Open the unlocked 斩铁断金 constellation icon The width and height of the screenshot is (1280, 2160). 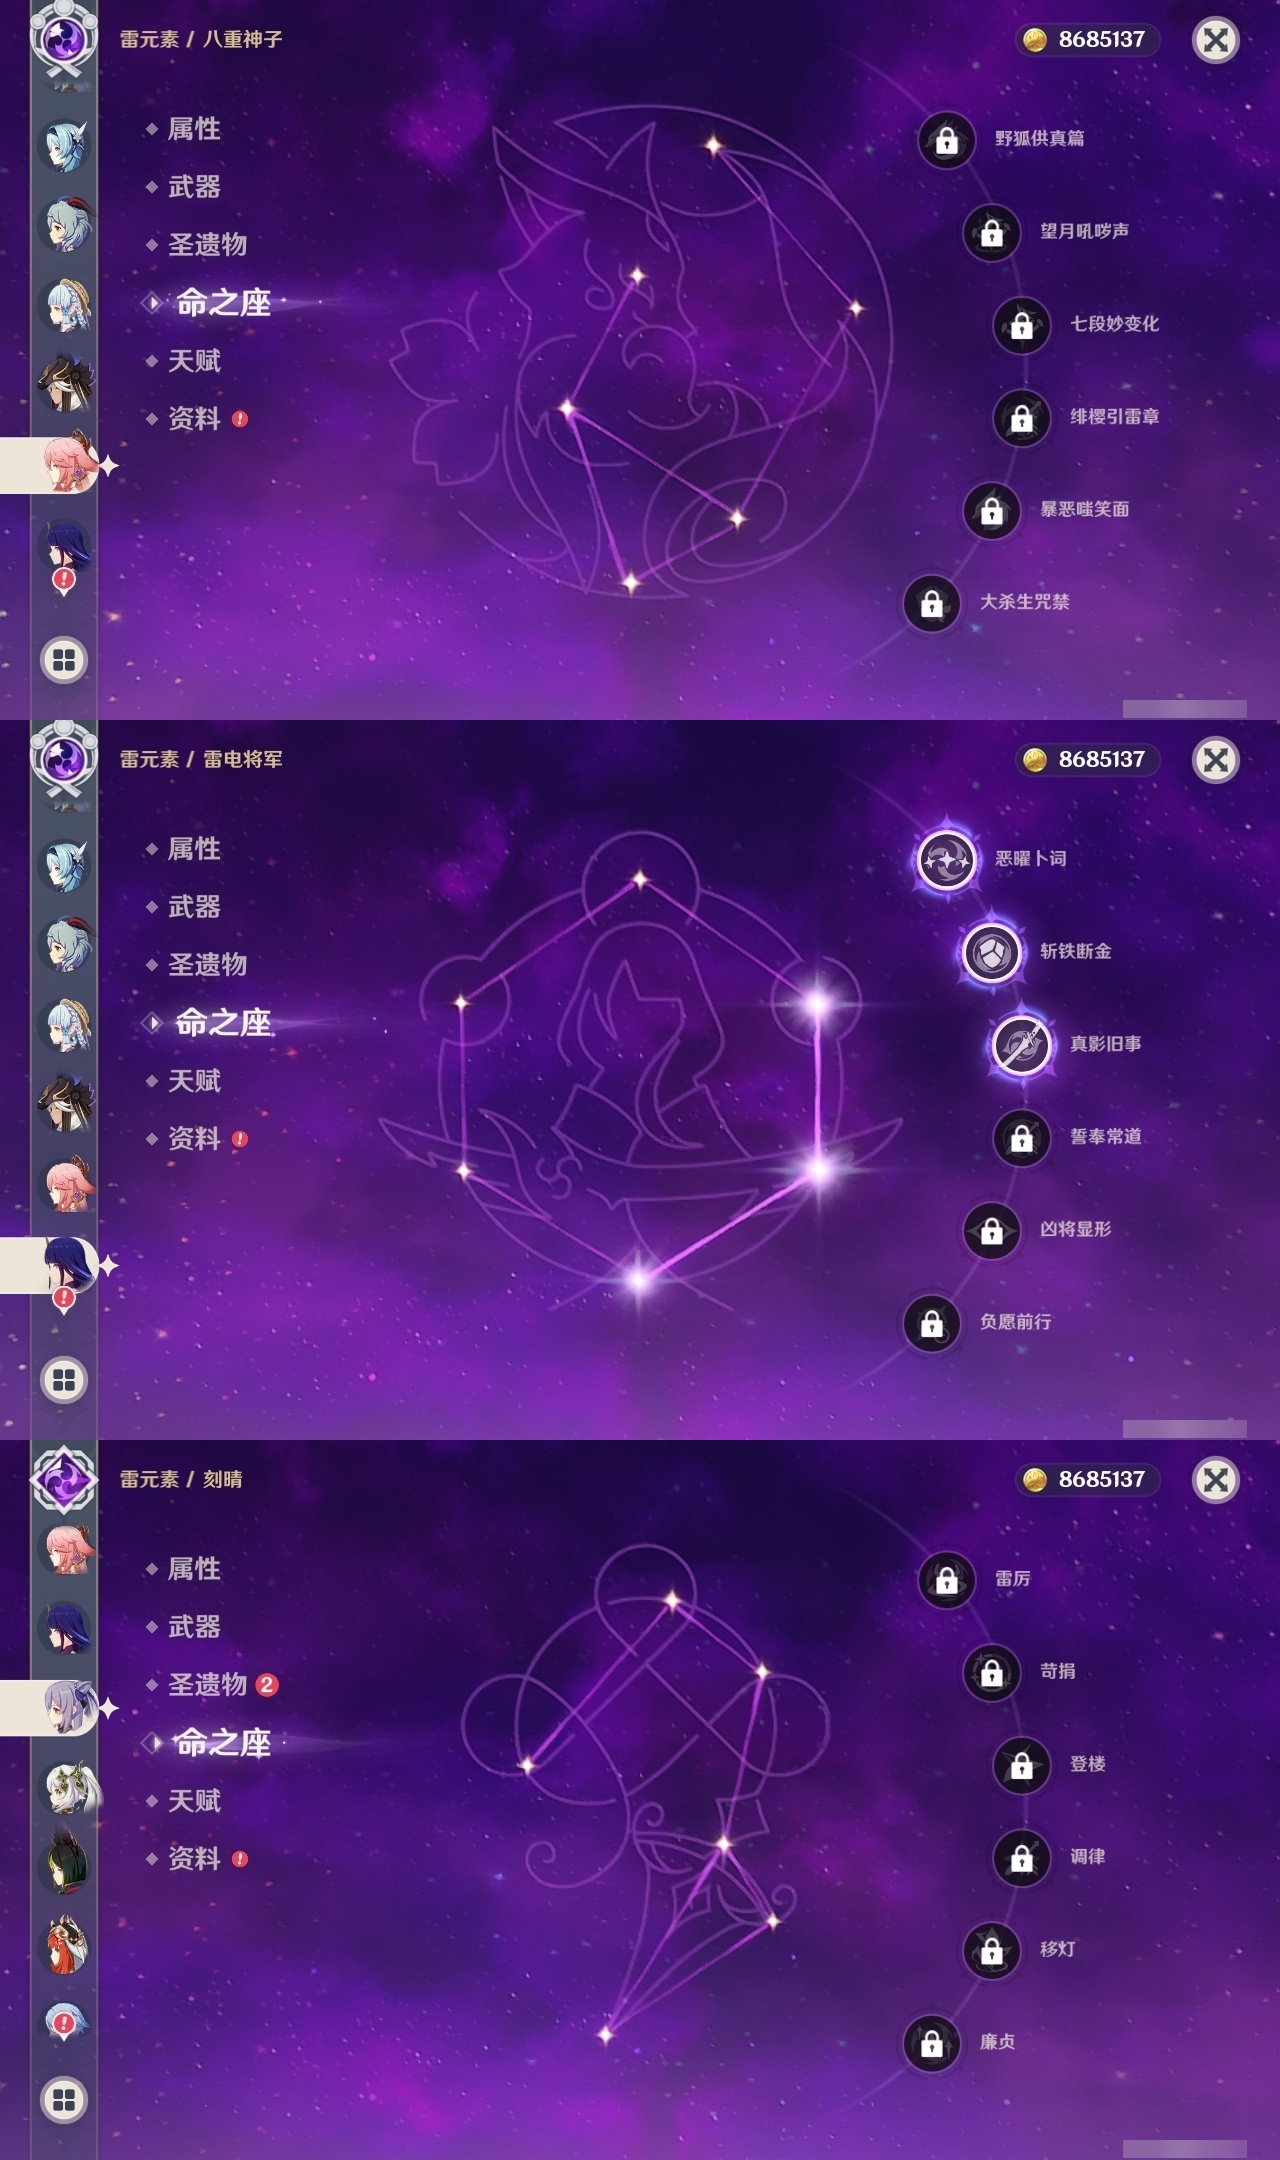991,952
